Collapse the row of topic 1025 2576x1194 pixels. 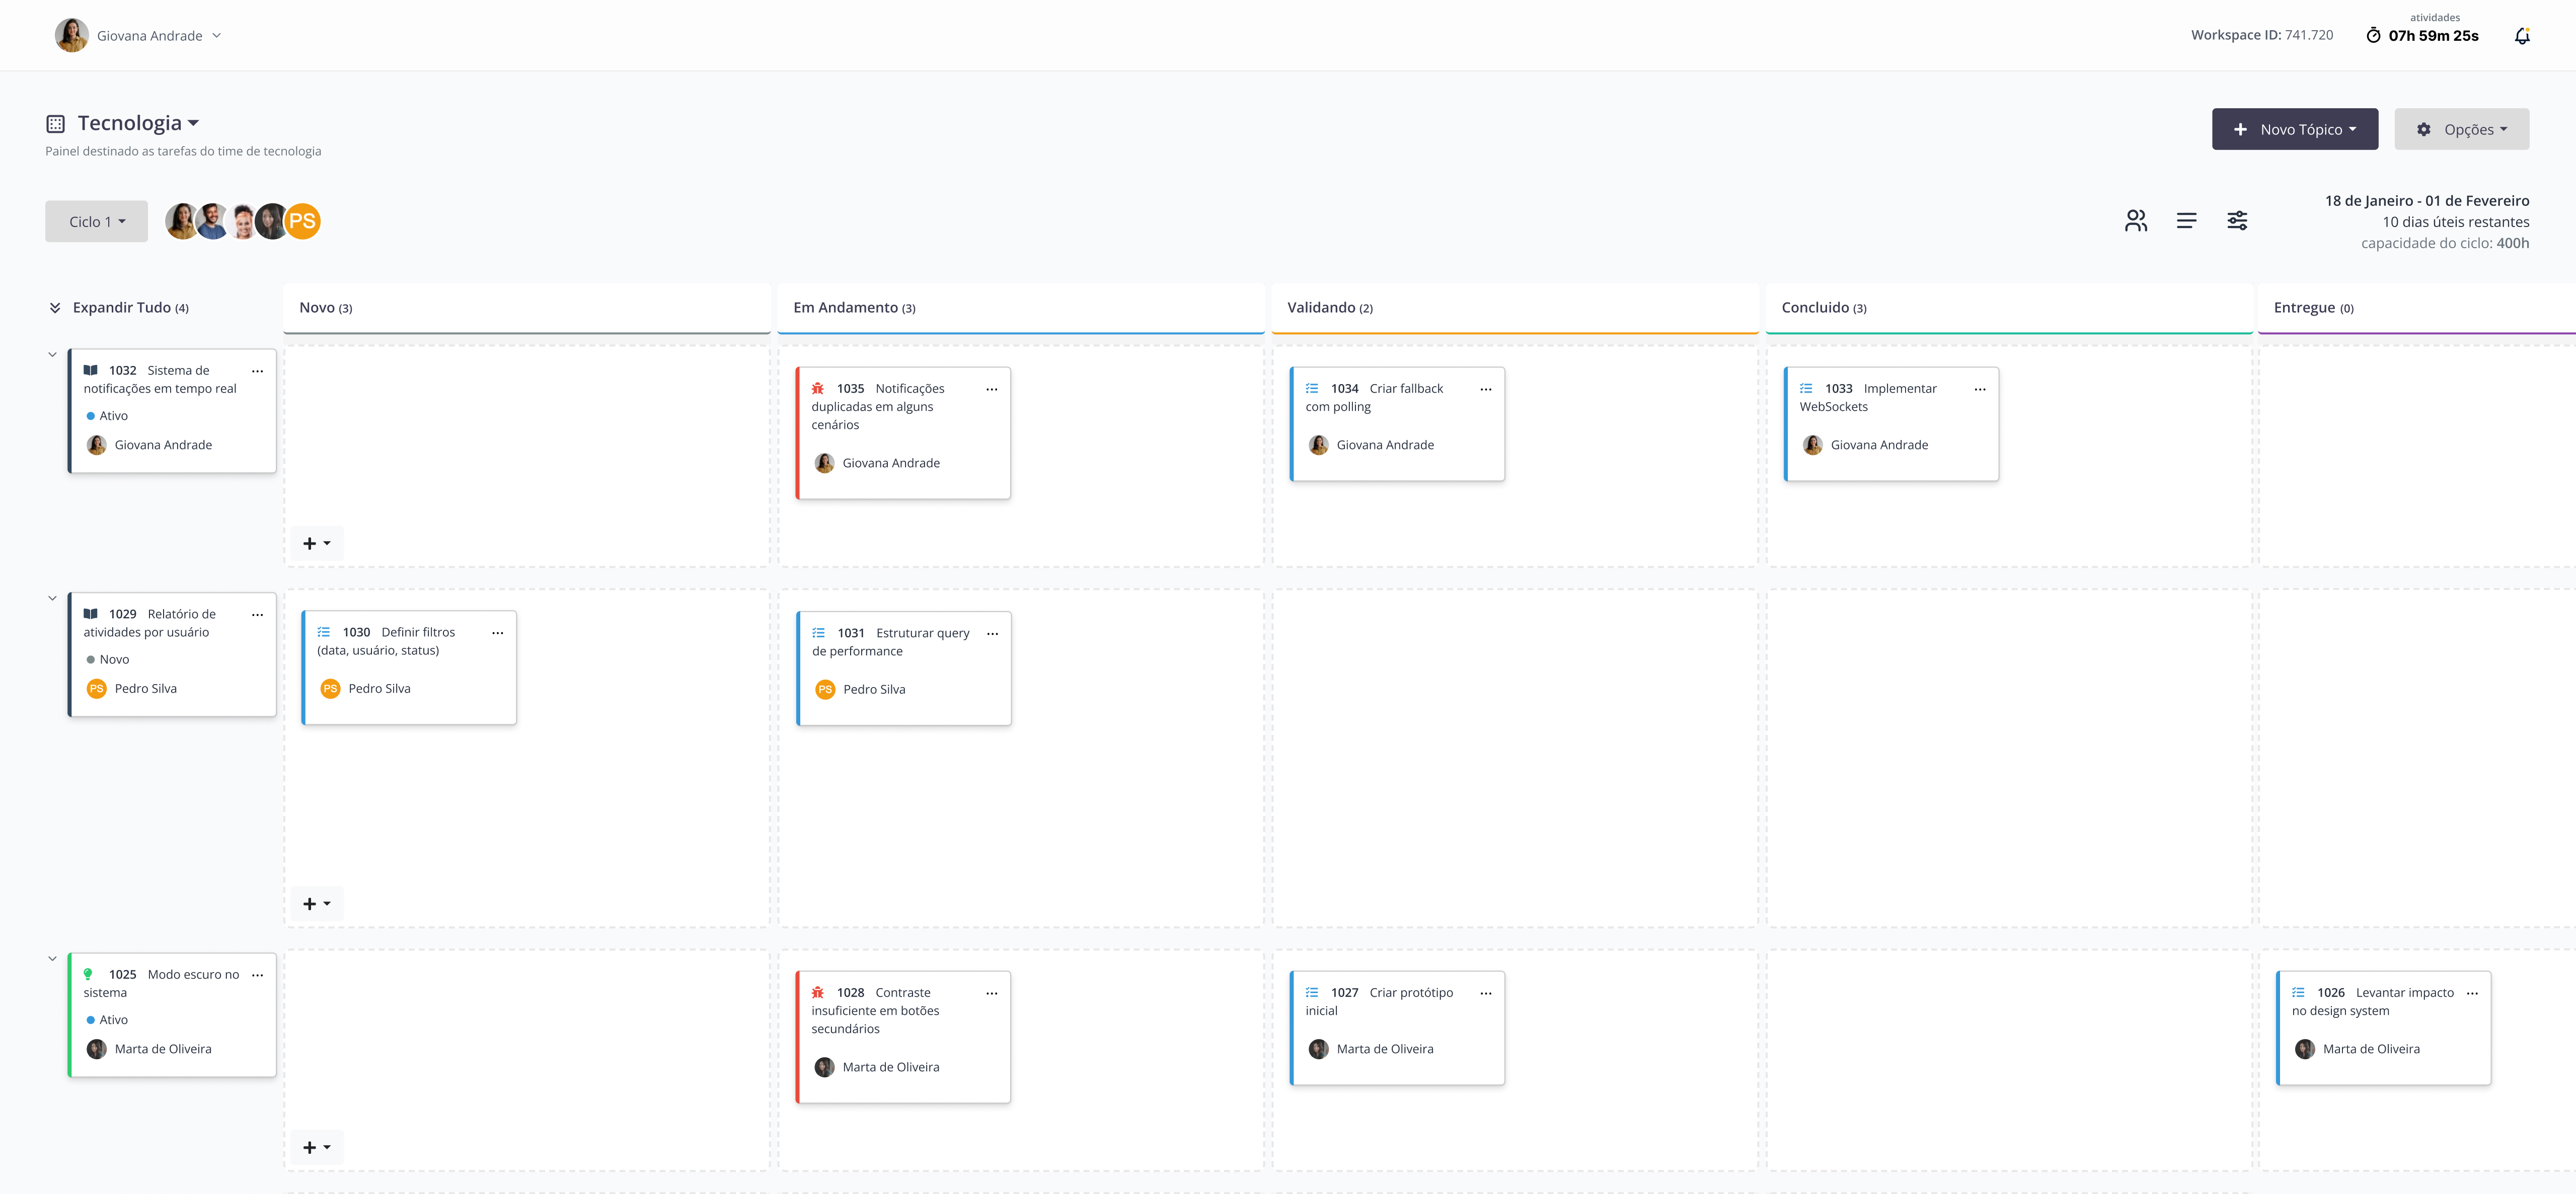[x=53, y=959]
